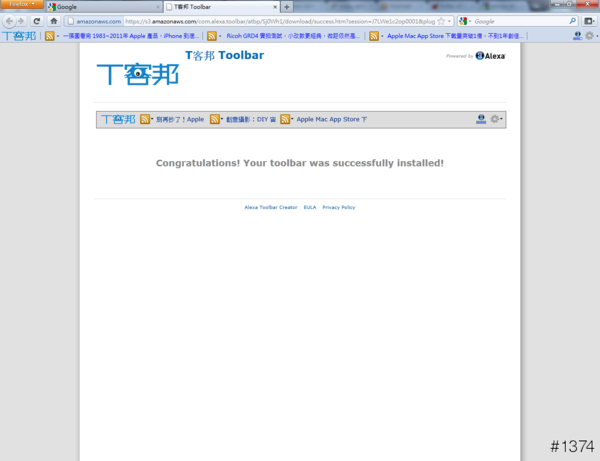Expand the first RSS feed dropdown in browser toolbar
The image size is (600, 461).
pyautogui.click(x=58, y=36)
